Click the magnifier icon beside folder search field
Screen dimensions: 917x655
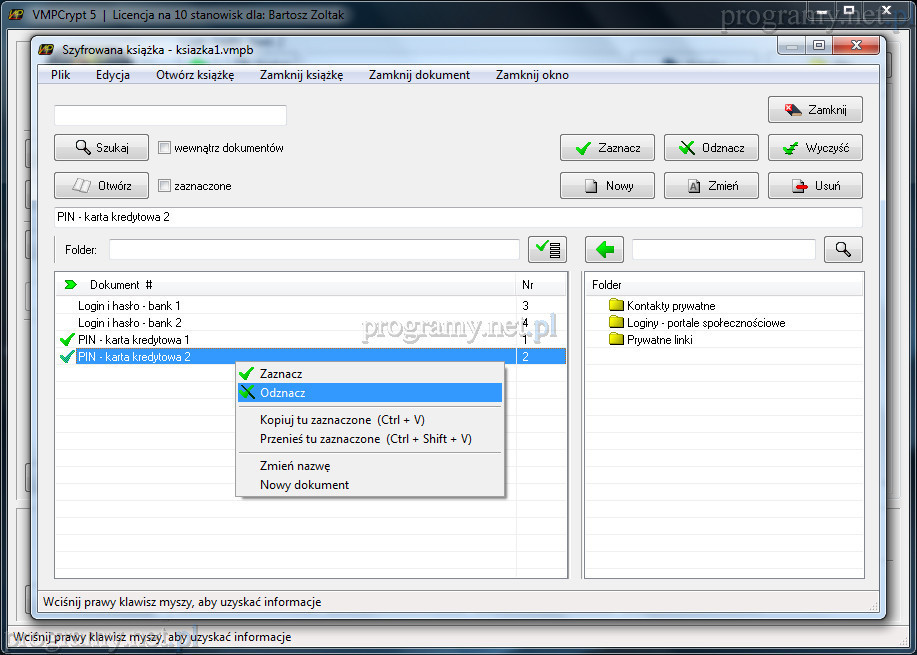click(843, 250)
